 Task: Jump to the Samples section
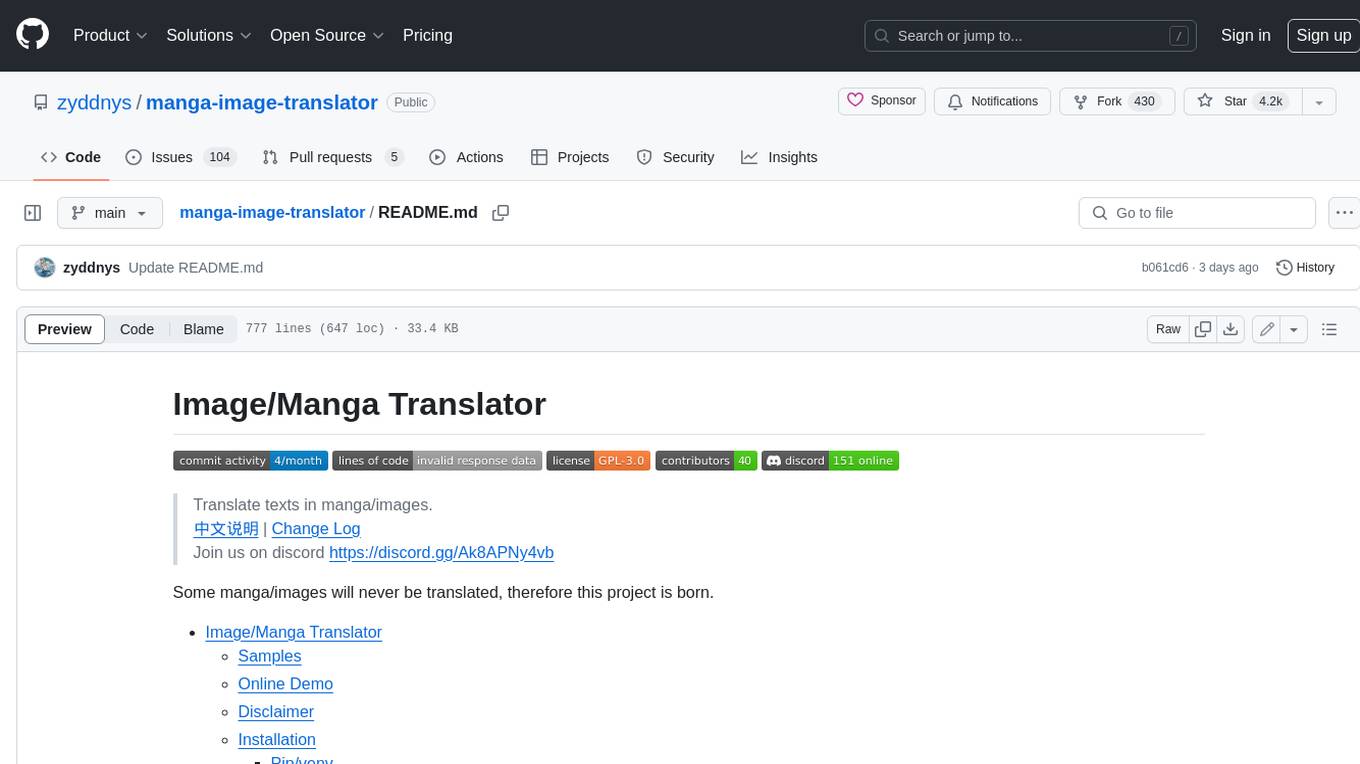pyautogui.click(x=269, y=656)
